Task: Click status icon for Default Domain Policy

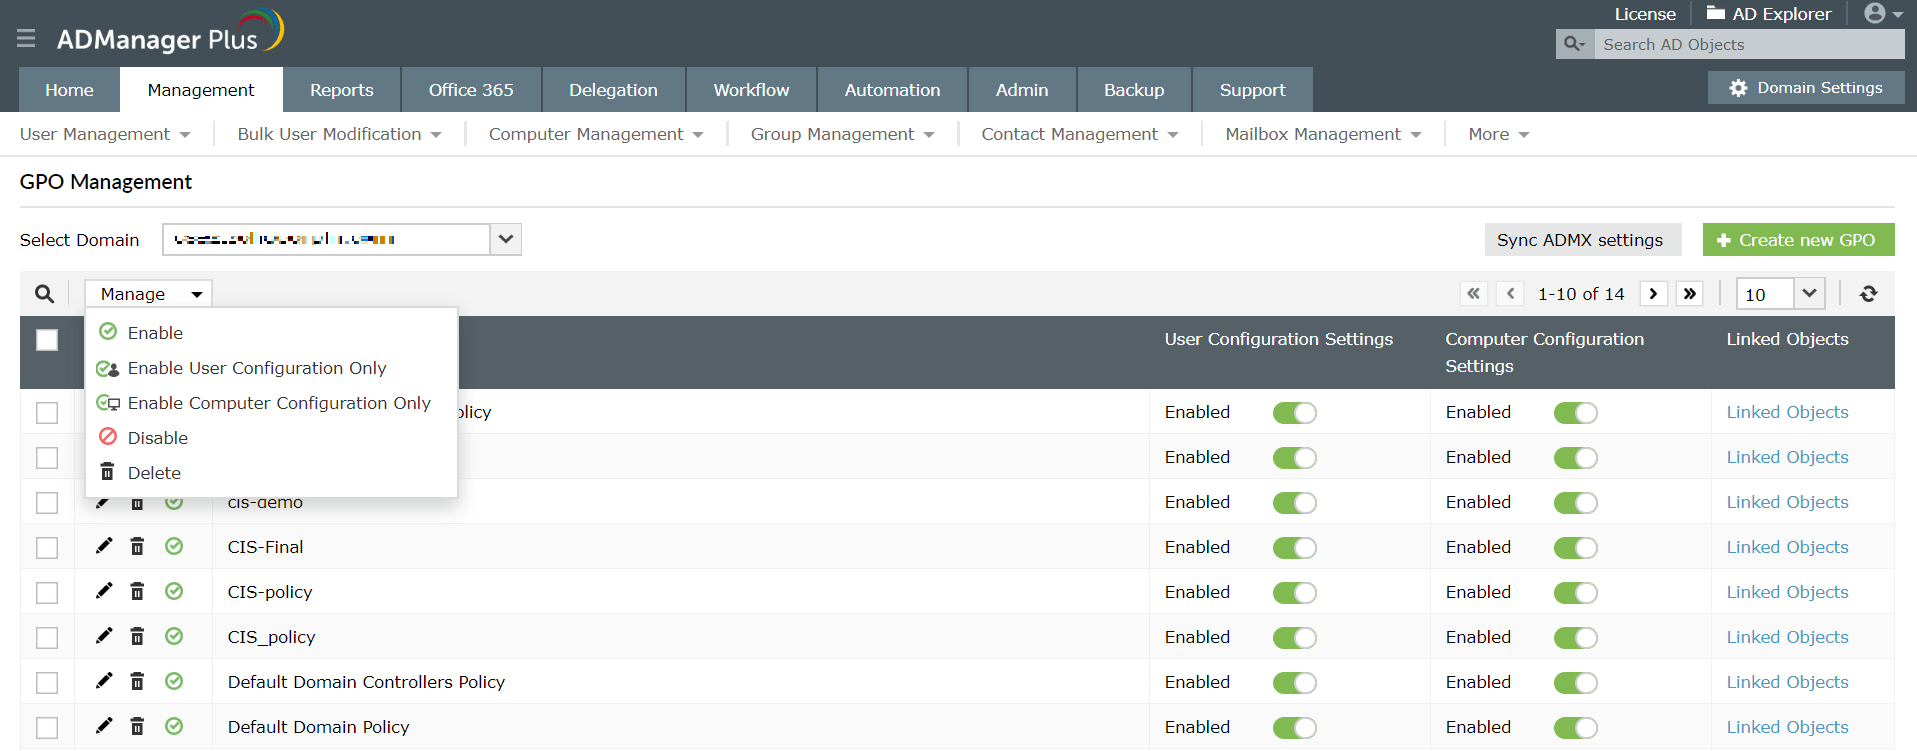Action: point(174,726)
